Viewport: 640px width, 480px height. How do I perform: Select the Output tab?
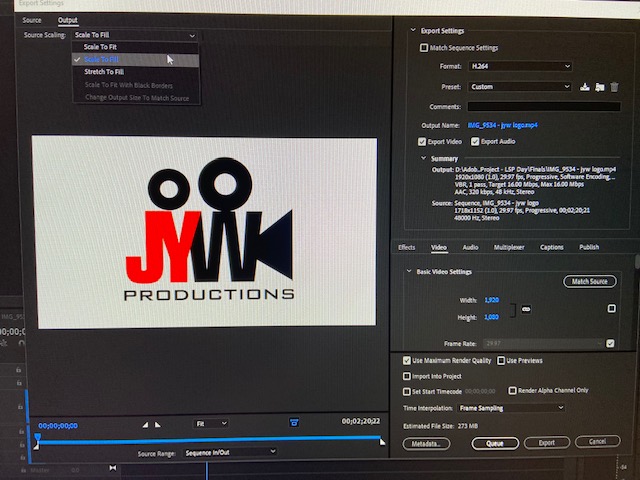click(68, 20)
